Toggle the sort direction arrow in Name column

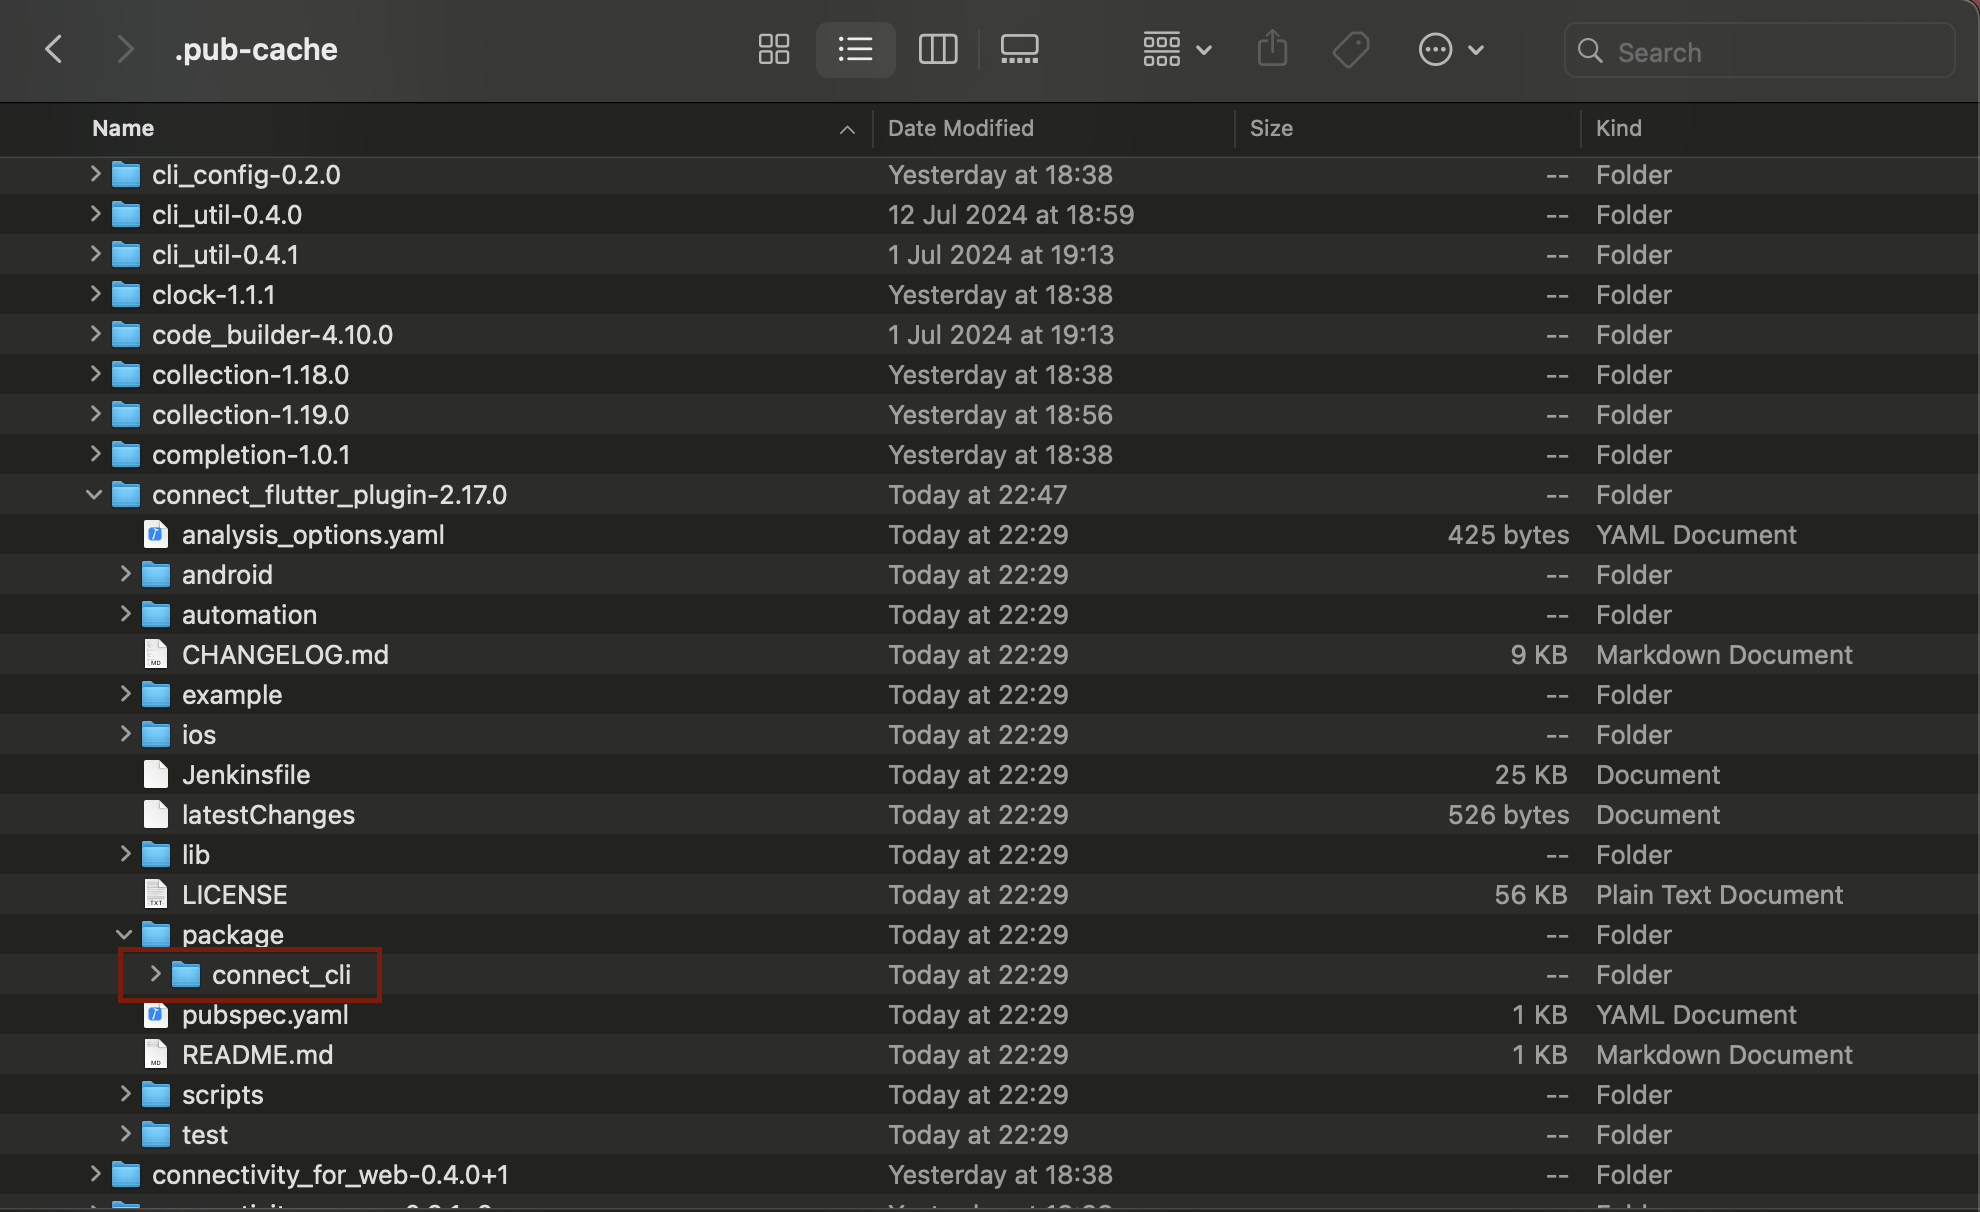847,129
